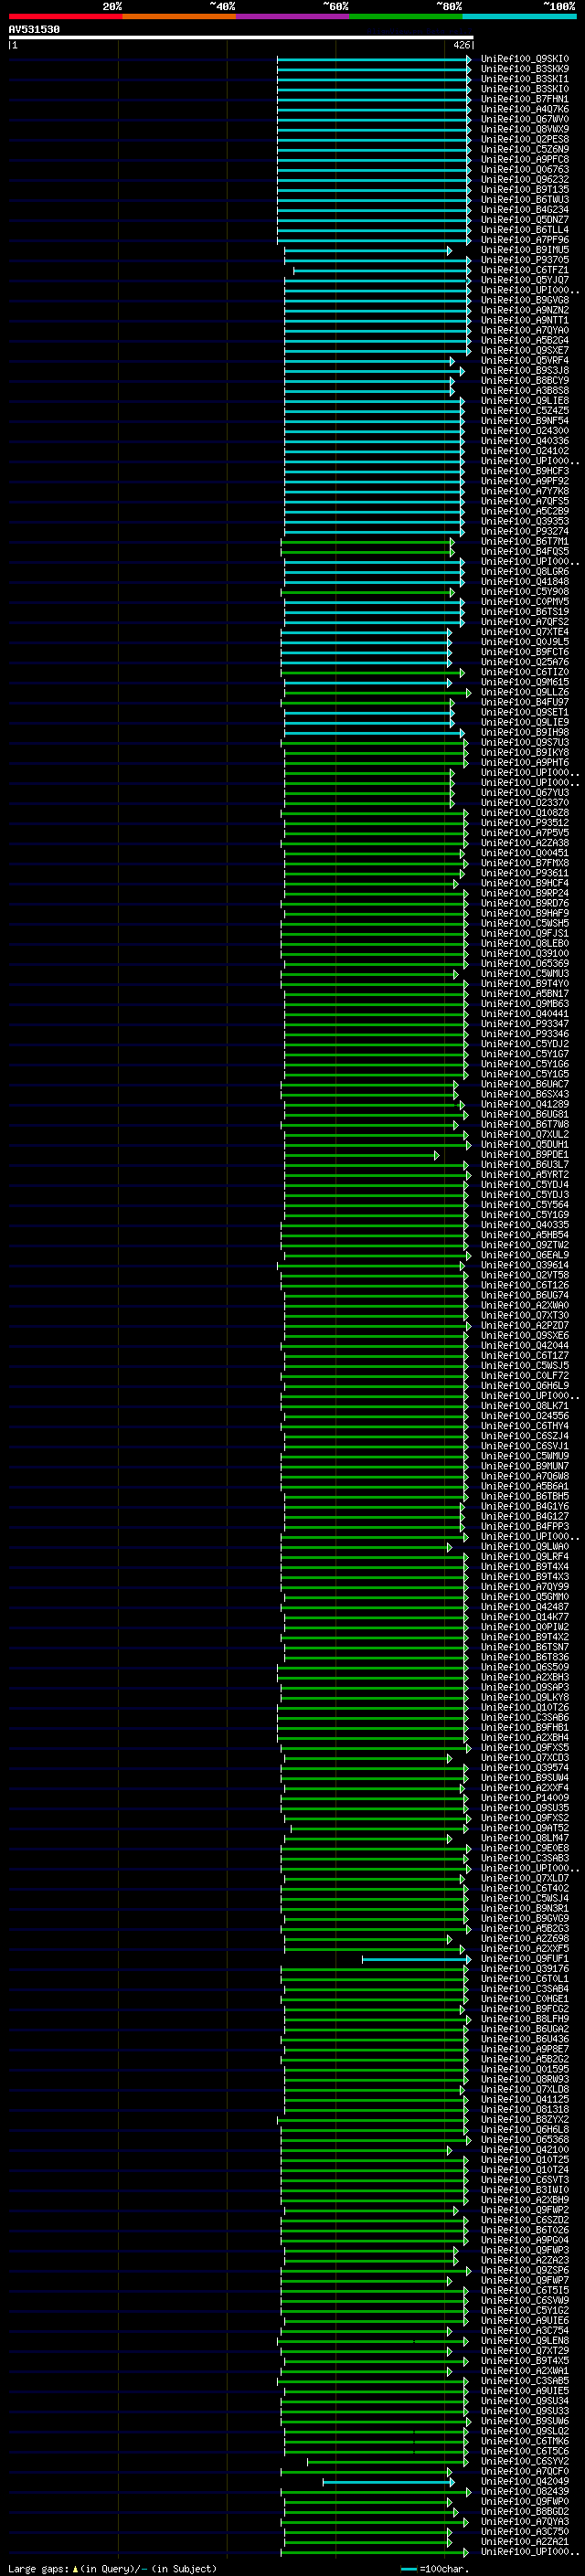Select hit label UniRef100_Q14K77

pos(524,1617)
